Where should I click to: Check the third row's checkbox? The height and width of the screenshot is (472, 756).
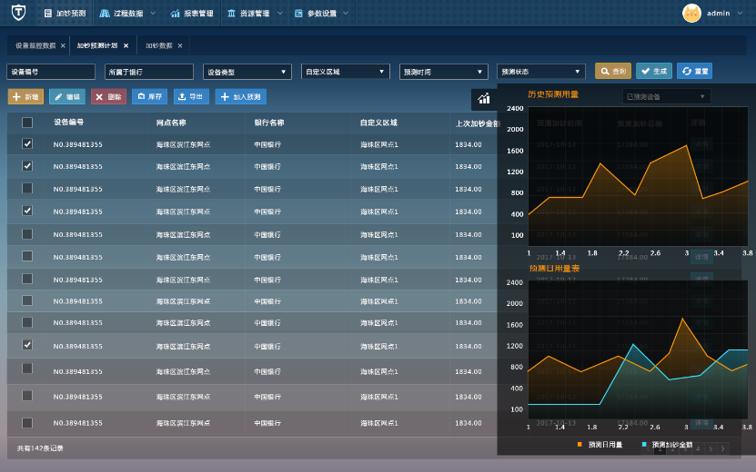tap(27, 189)
